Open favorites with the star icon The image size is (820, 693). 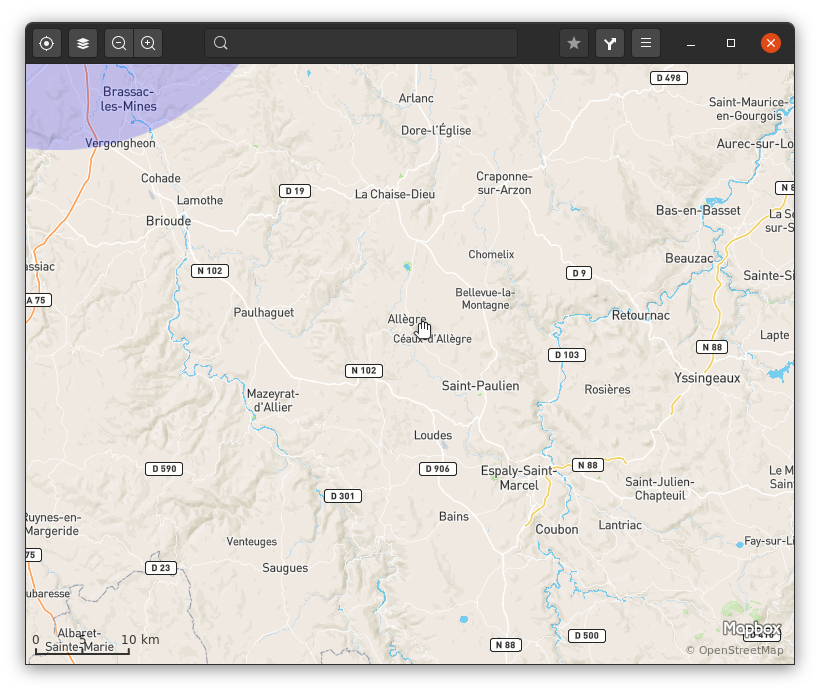point(574,43)
